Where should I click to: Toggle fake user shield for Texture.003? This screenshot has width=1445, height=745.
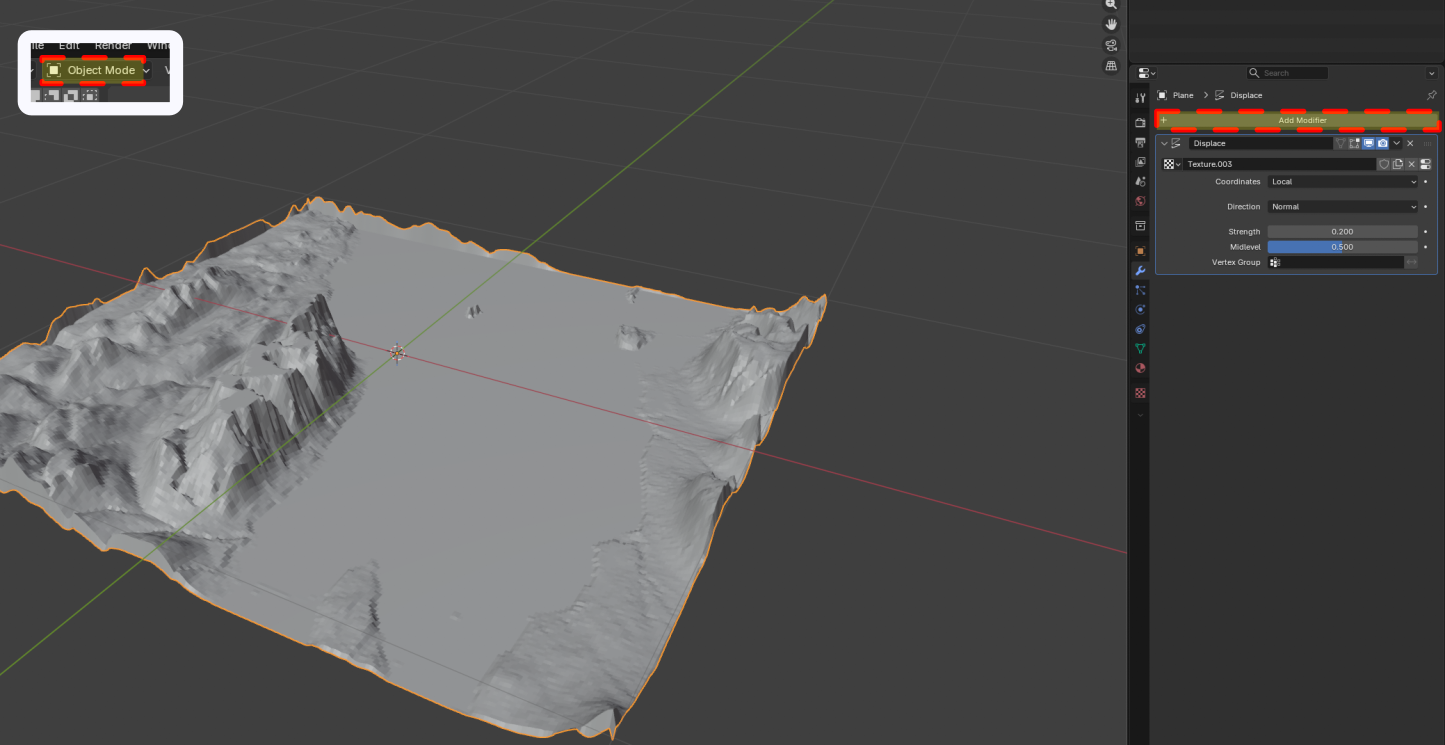[1384, 164]
